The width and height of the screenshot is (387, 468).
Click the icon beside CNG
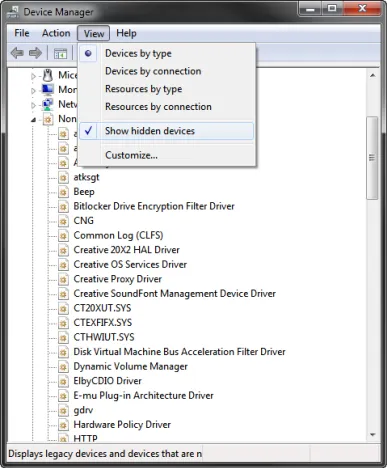[x=63, y=221]
